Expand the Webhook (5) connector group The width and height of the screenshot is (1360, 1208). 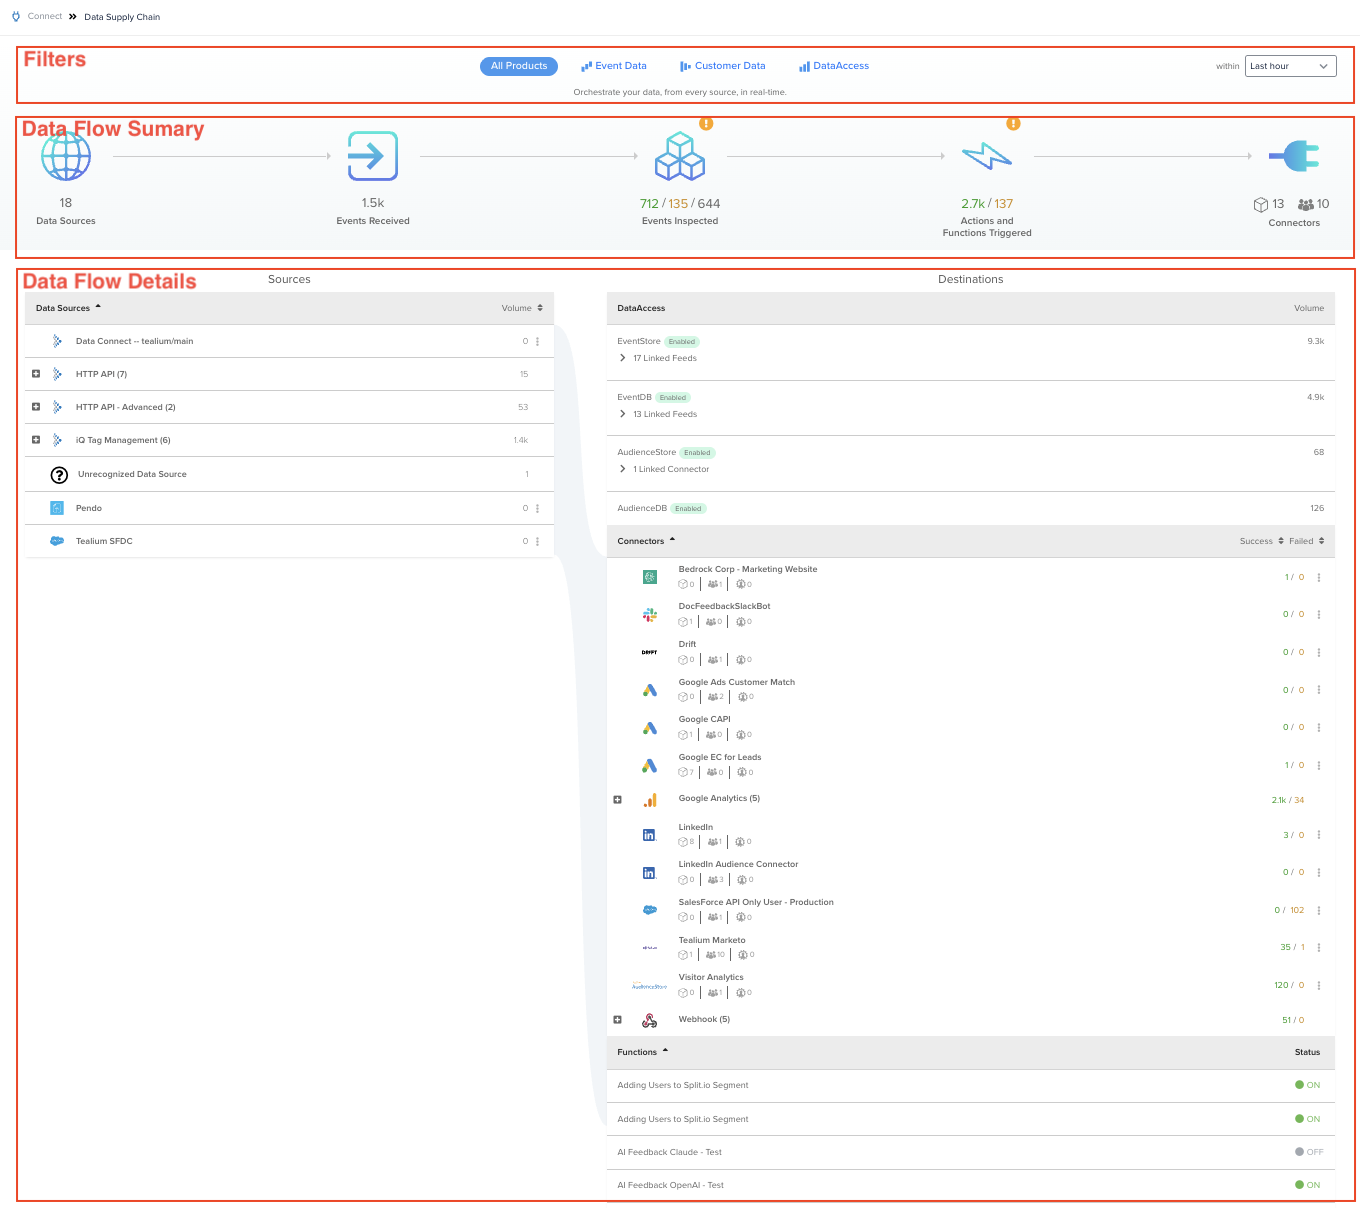tap(617, 1020)
